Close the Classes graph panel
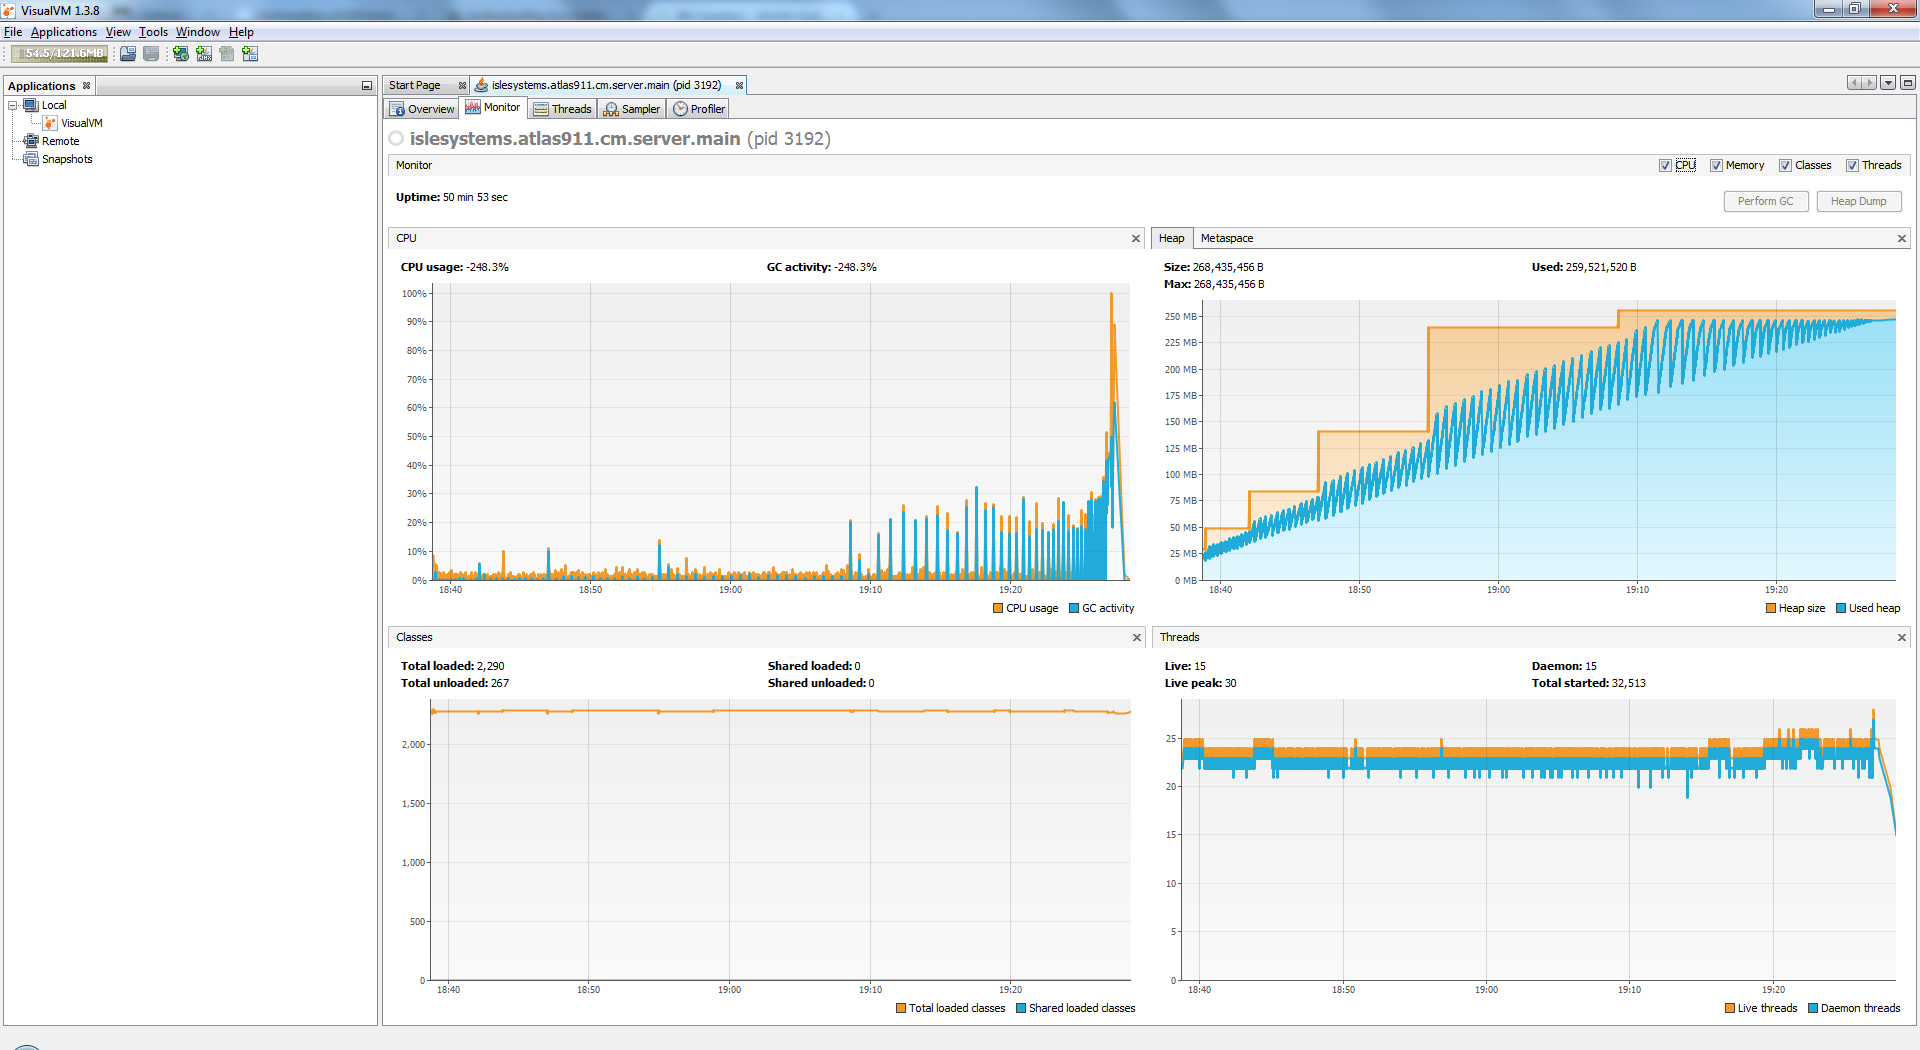This screenshot has width=1920, height=1050. click(1137, 637)
